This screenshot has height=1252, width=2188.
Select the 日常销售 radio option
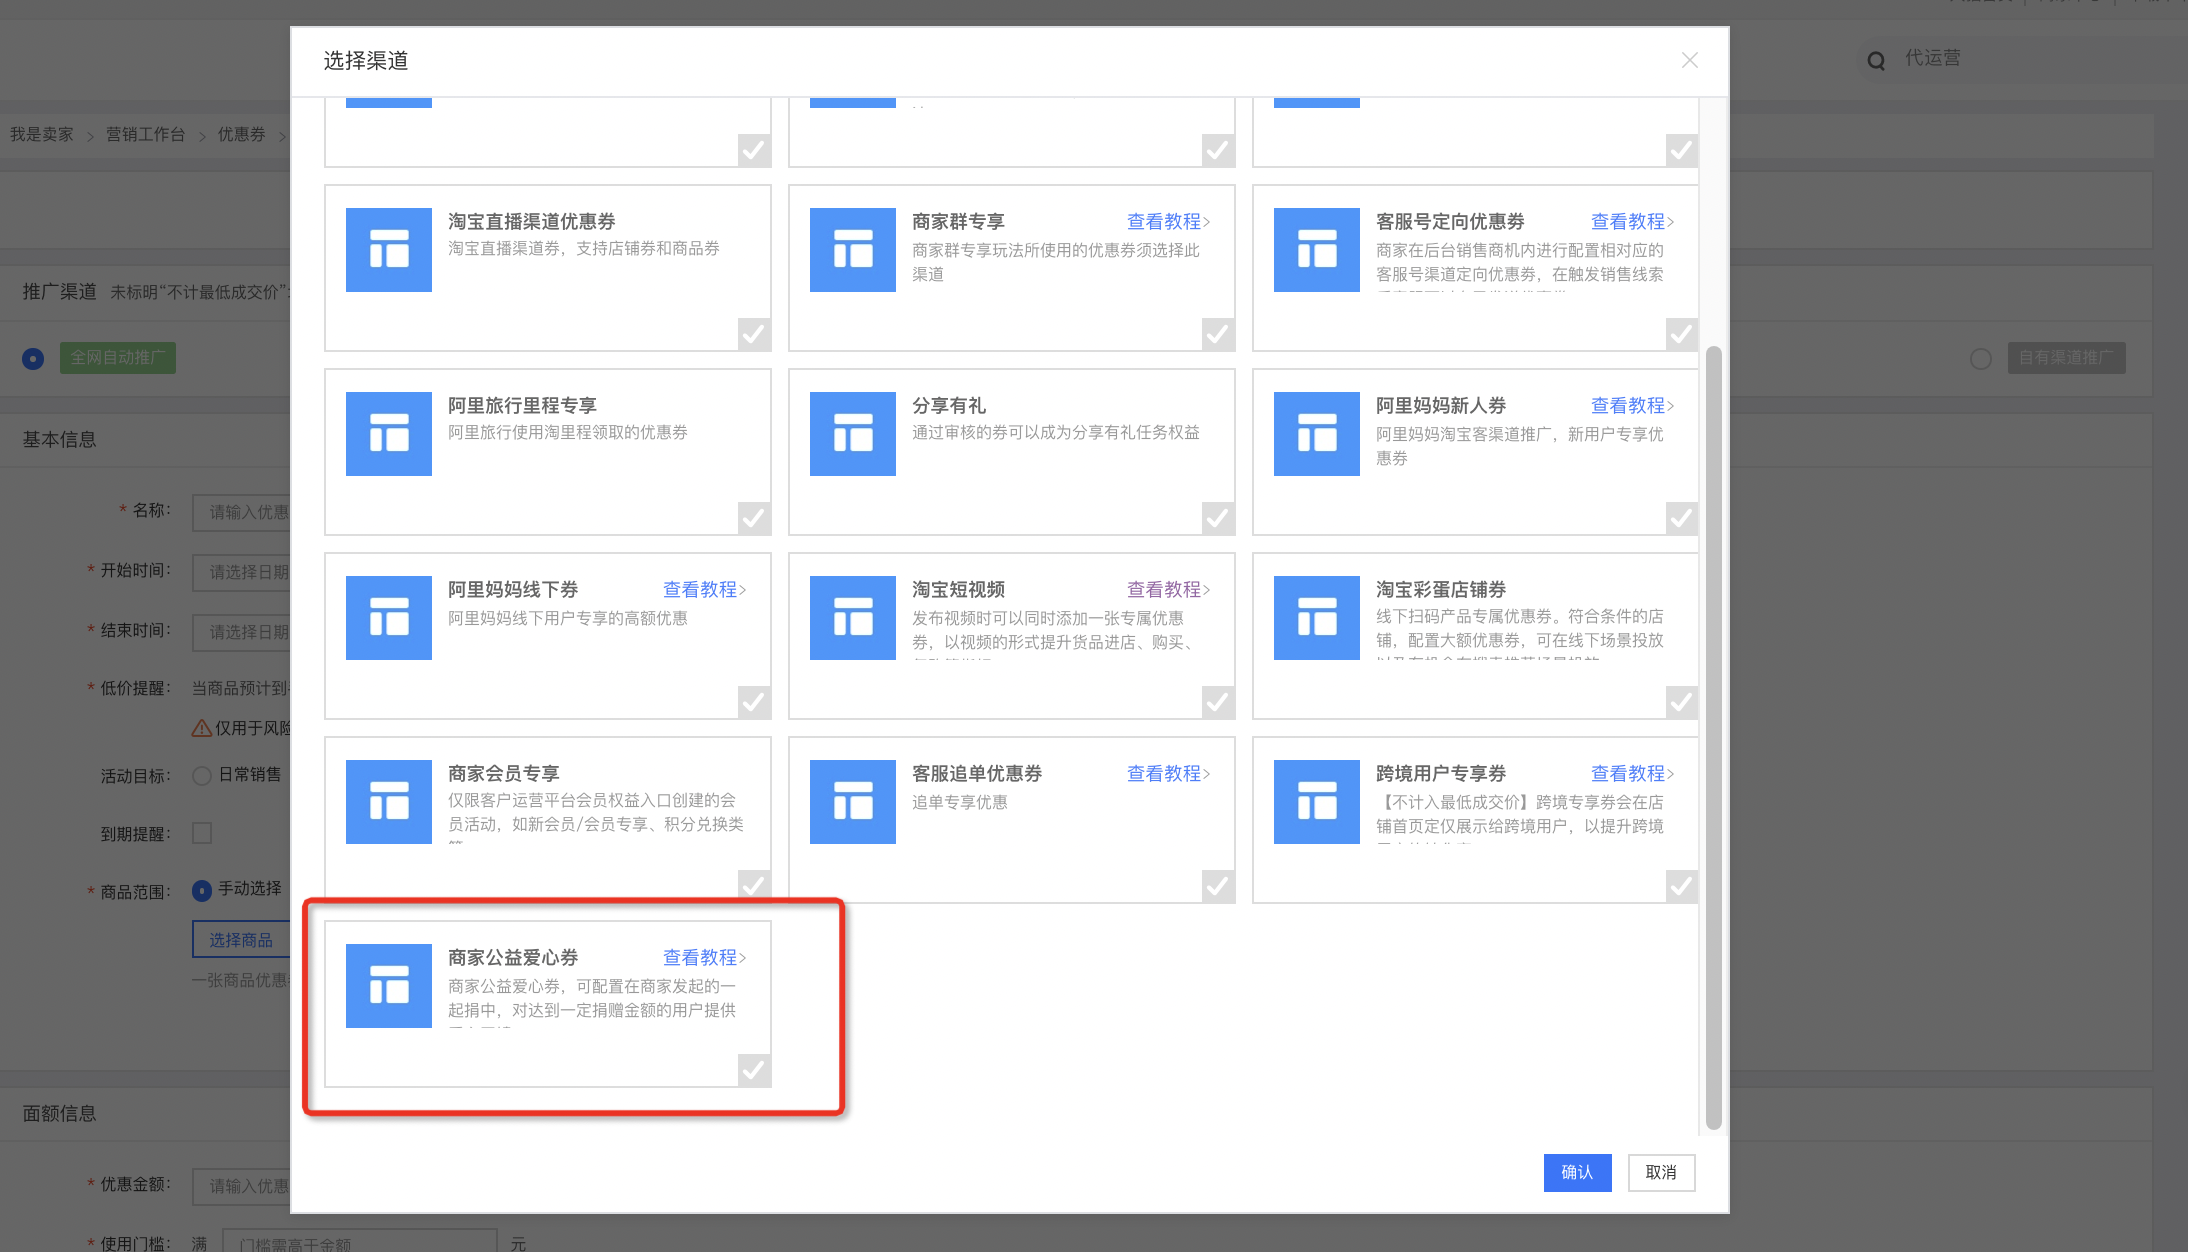(202, 775)
